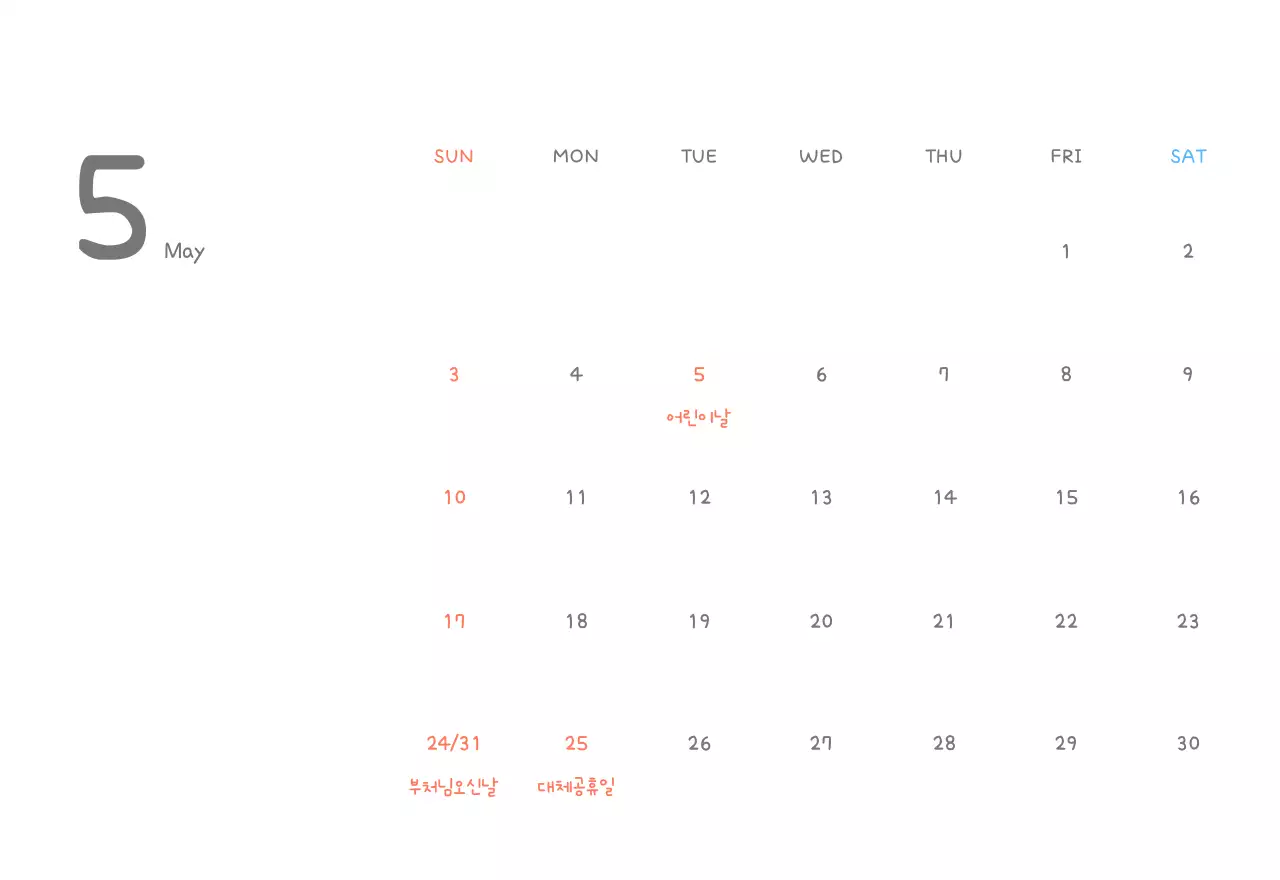Click the date 13
1280x880 pixels.
(x=821, y=497)
